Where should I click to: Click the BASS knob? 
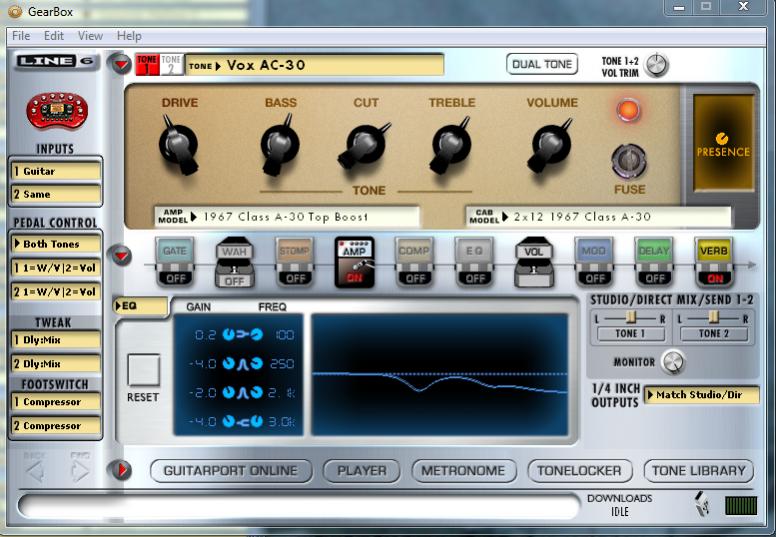pos(280,145)
